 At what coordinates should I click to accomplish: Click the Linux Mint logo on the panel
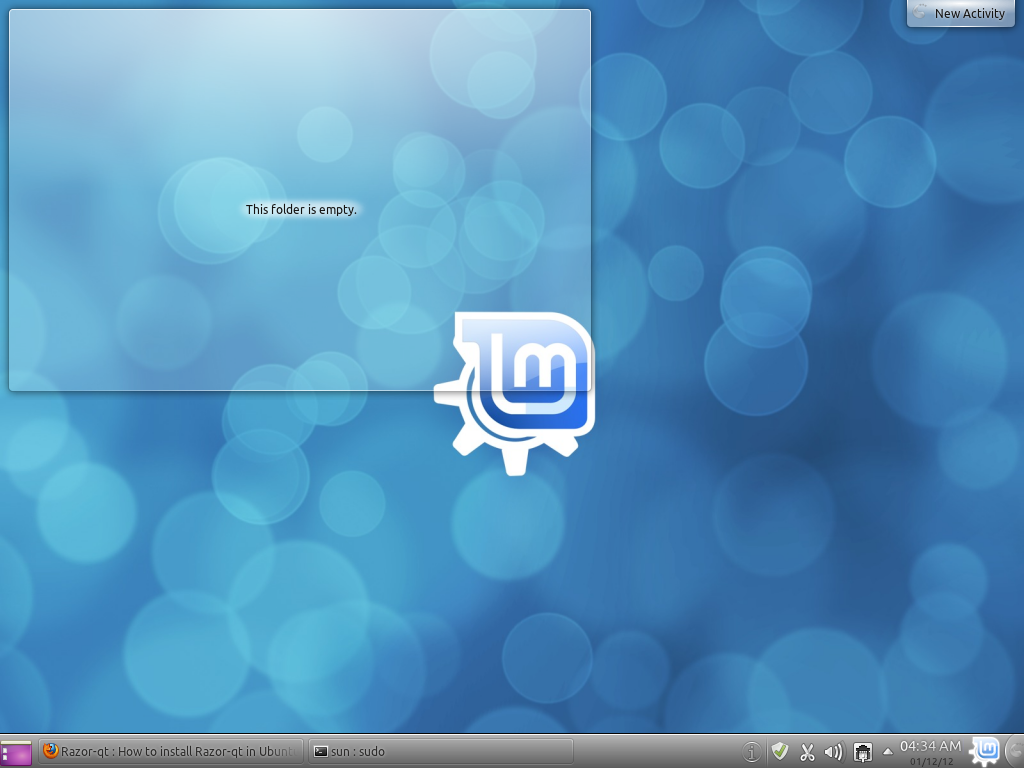point(986,750)
